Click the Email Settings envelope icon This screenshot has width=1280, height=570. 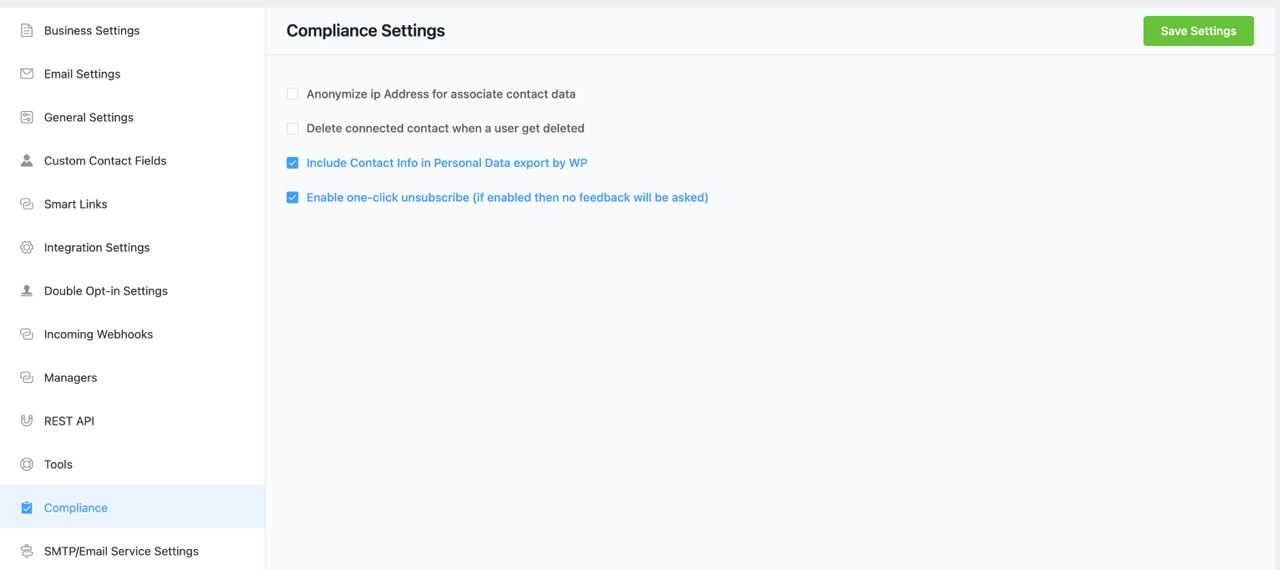[x=27, y=74]
